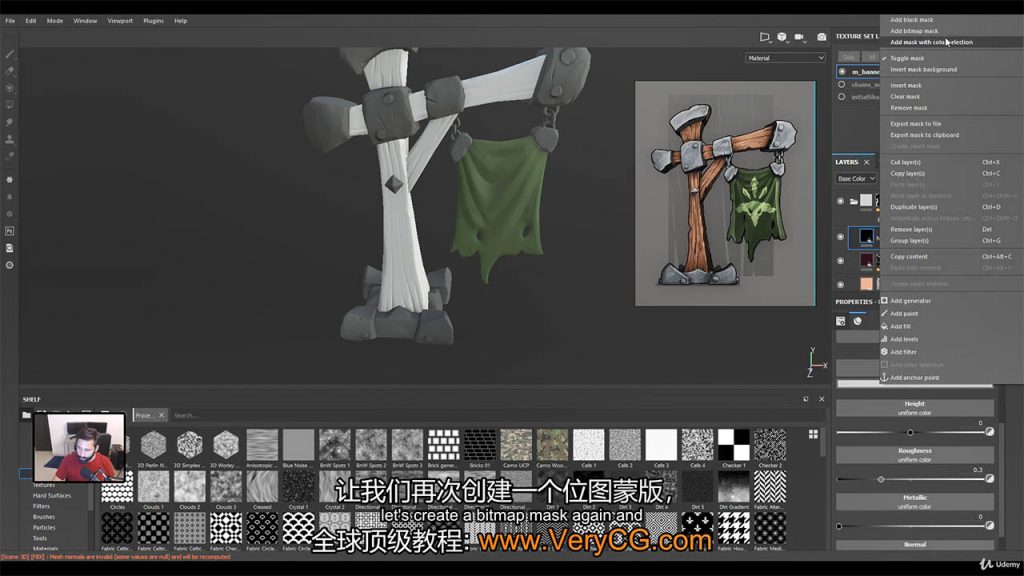The height and width of the screenshot is (576, 1024).
Task: Open the viewport perspective display dropdown icon
Action: point(765,37)
